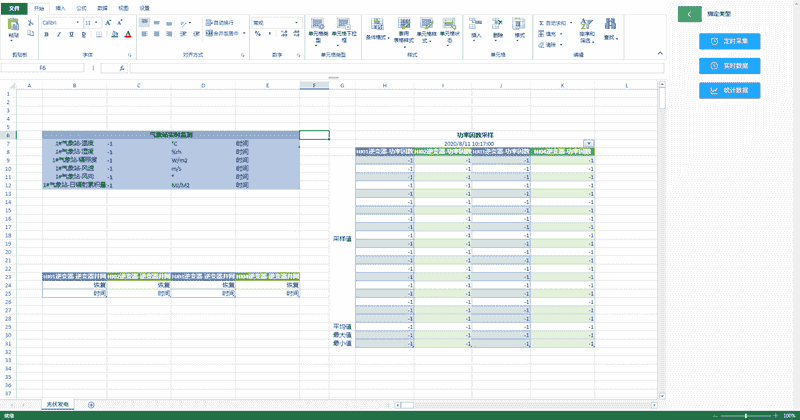The width and height of the screenshot is (800, 420).
Task: Click the fill background color icon
Action: pyautogui.click(x=114, y=34)
